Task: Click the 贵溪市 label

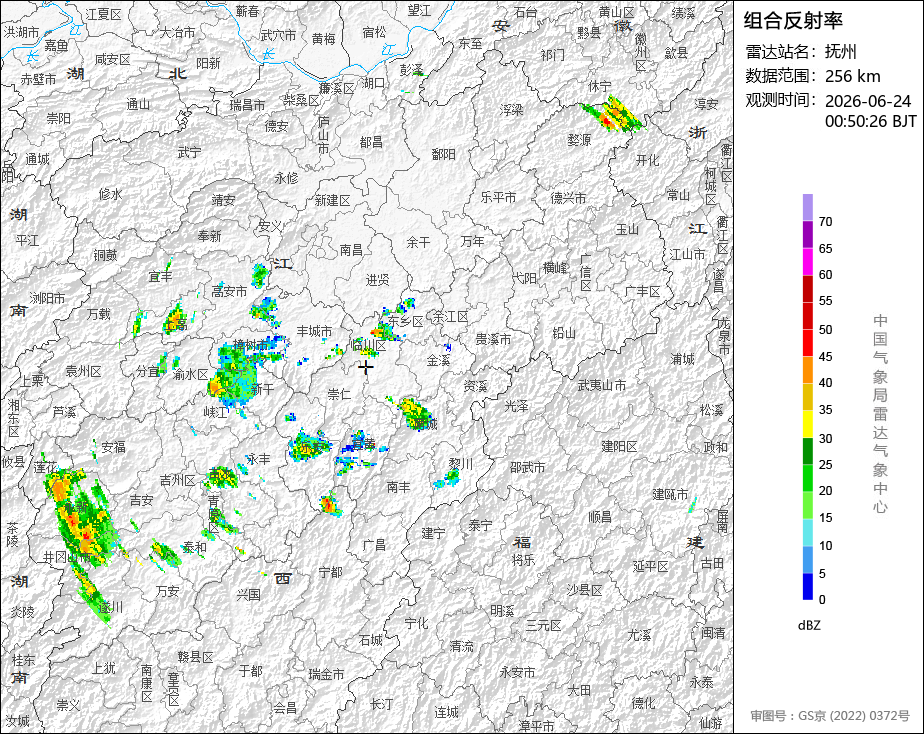Action: pos(493,339)
